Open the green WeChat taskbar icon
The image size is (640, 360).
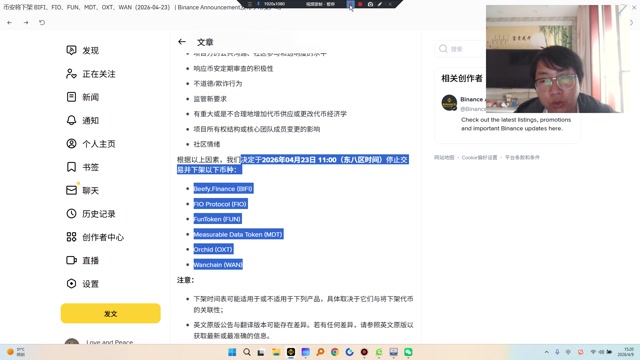click(408, 352)
